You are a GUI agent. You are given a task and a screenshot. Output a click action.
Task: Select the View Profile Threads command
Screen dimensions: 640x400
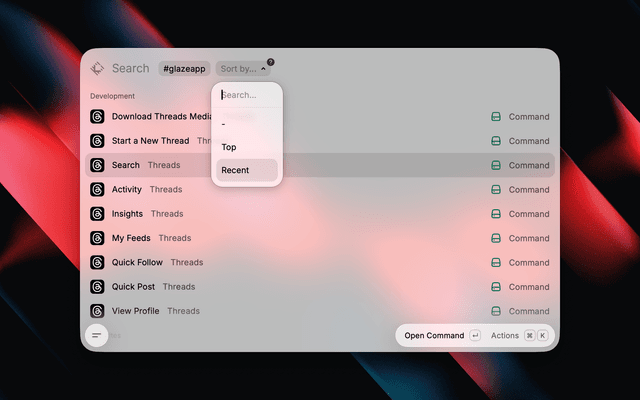[320, 311]
